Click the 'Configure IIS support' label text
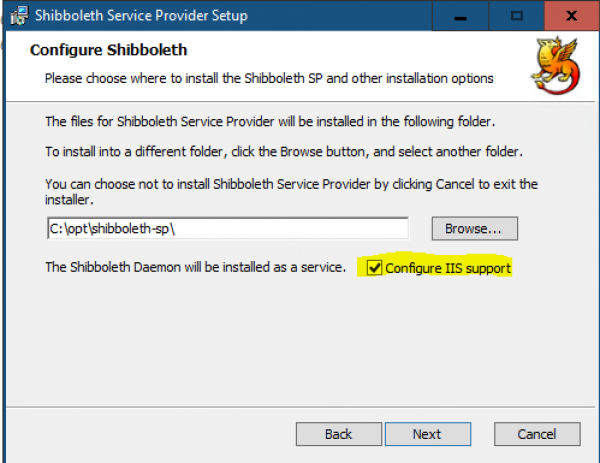600x463 pixels. click(x=448, y=268)
